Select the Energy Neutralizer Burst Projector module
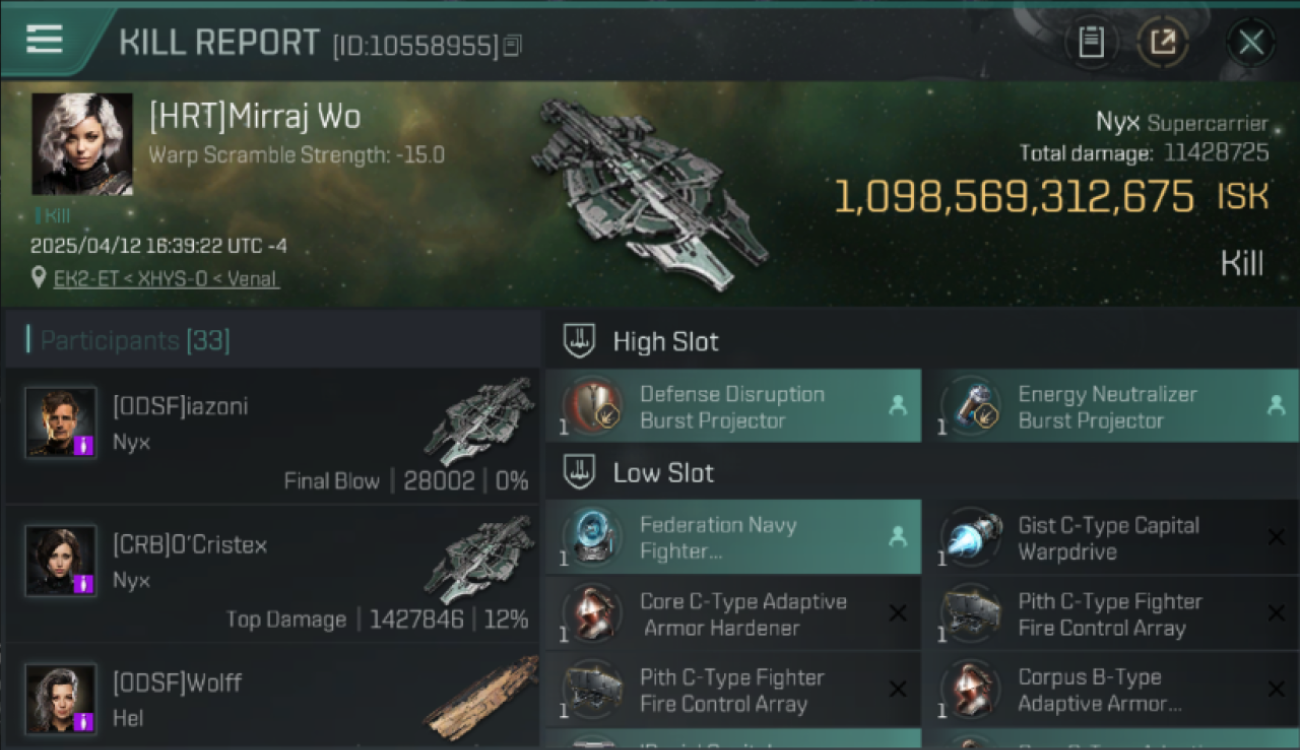This screenshot has height=750, width=1300. (1111, 407)
